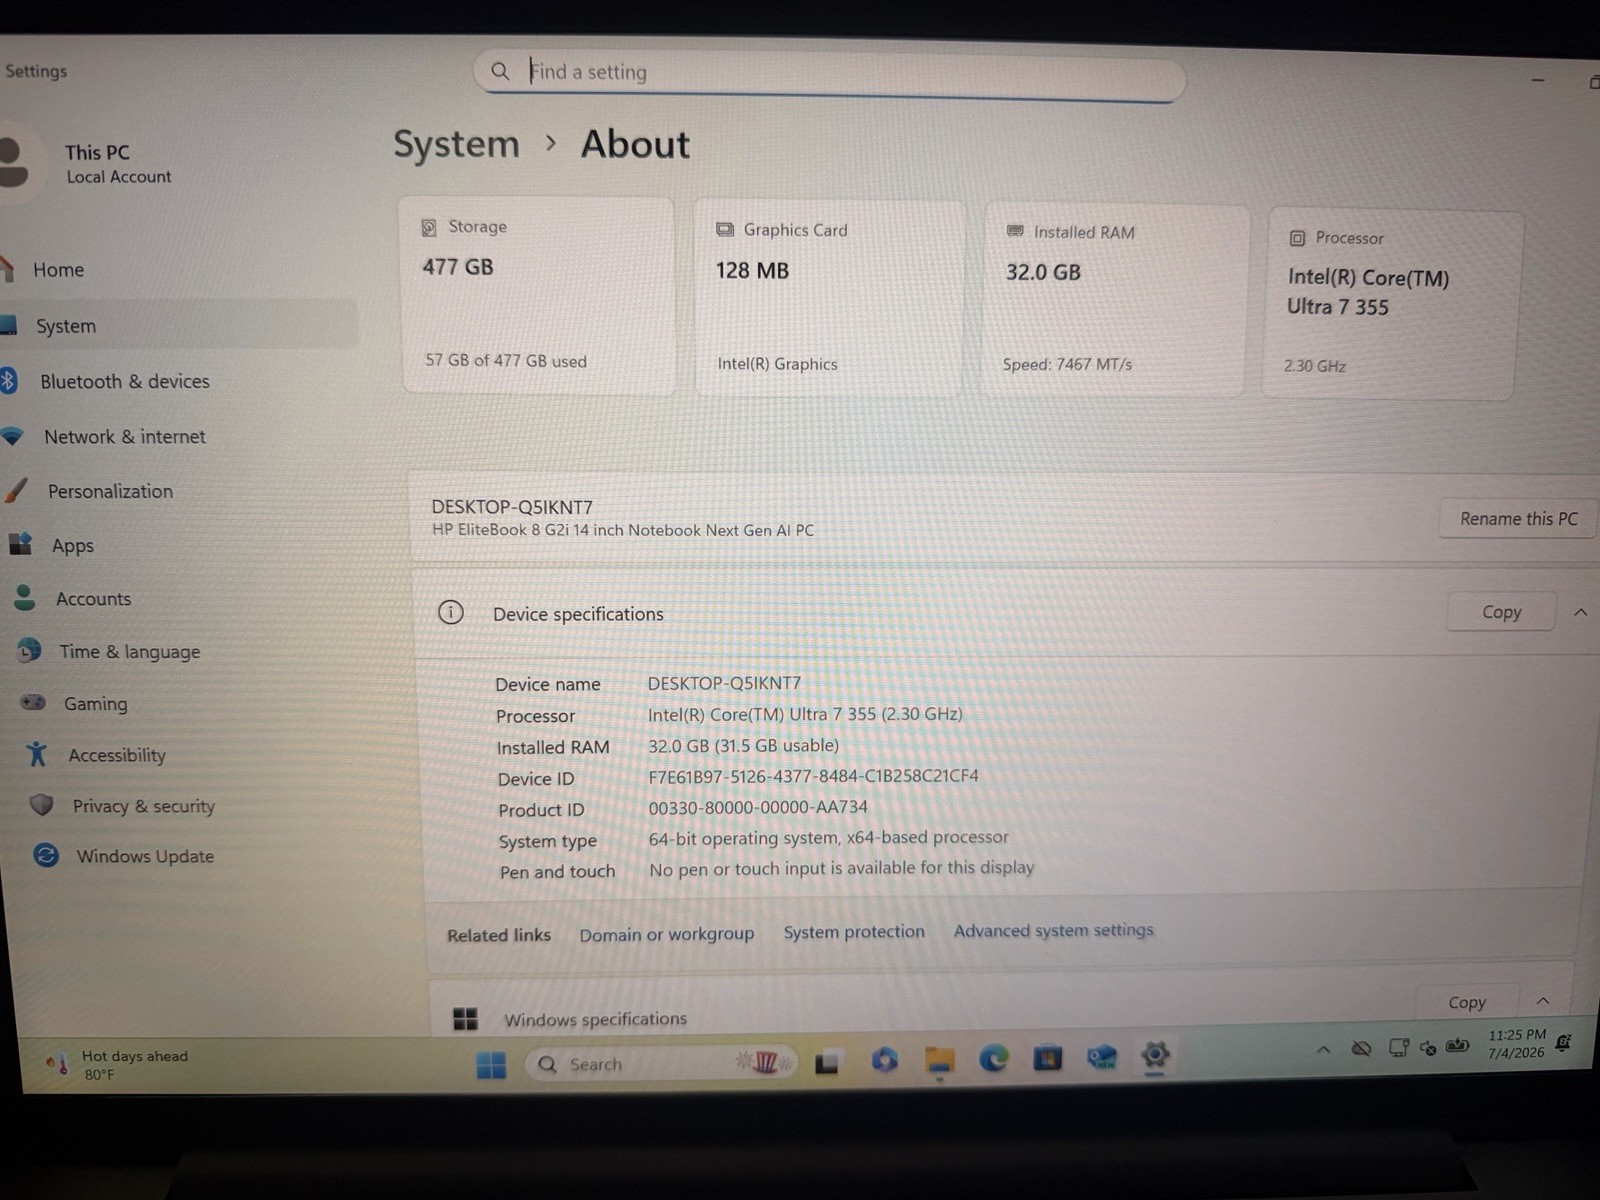Click the network status tray icon
The width and height of the screenshot is (1600, 1200).
(x=1398, y=1048)
